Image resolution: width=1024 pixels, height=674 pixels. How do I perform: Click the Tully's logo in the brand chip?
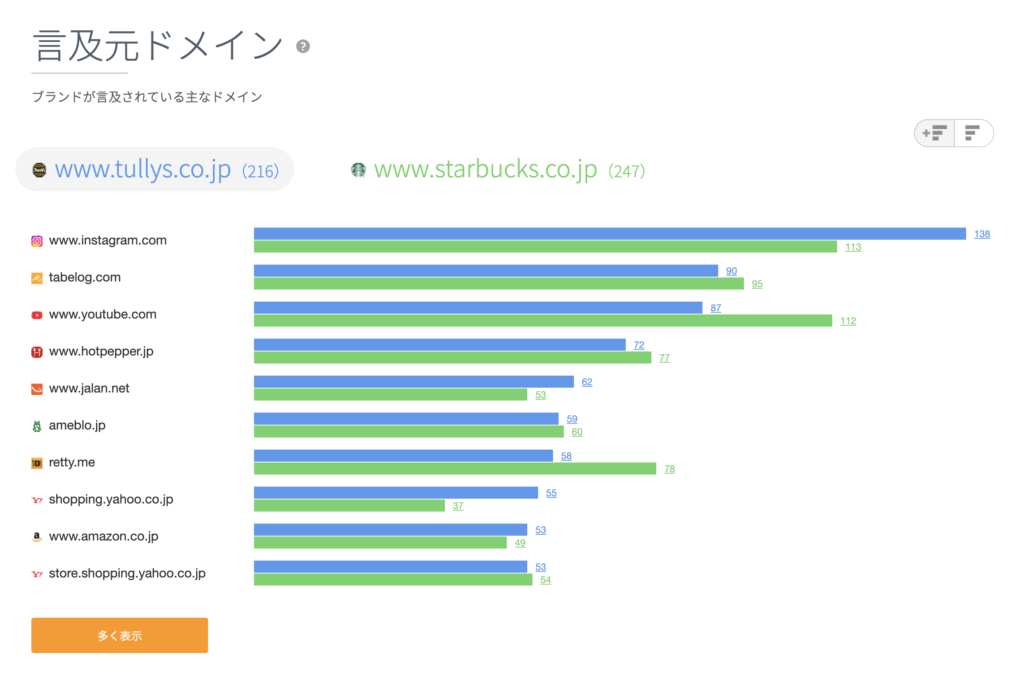(40, 170)
